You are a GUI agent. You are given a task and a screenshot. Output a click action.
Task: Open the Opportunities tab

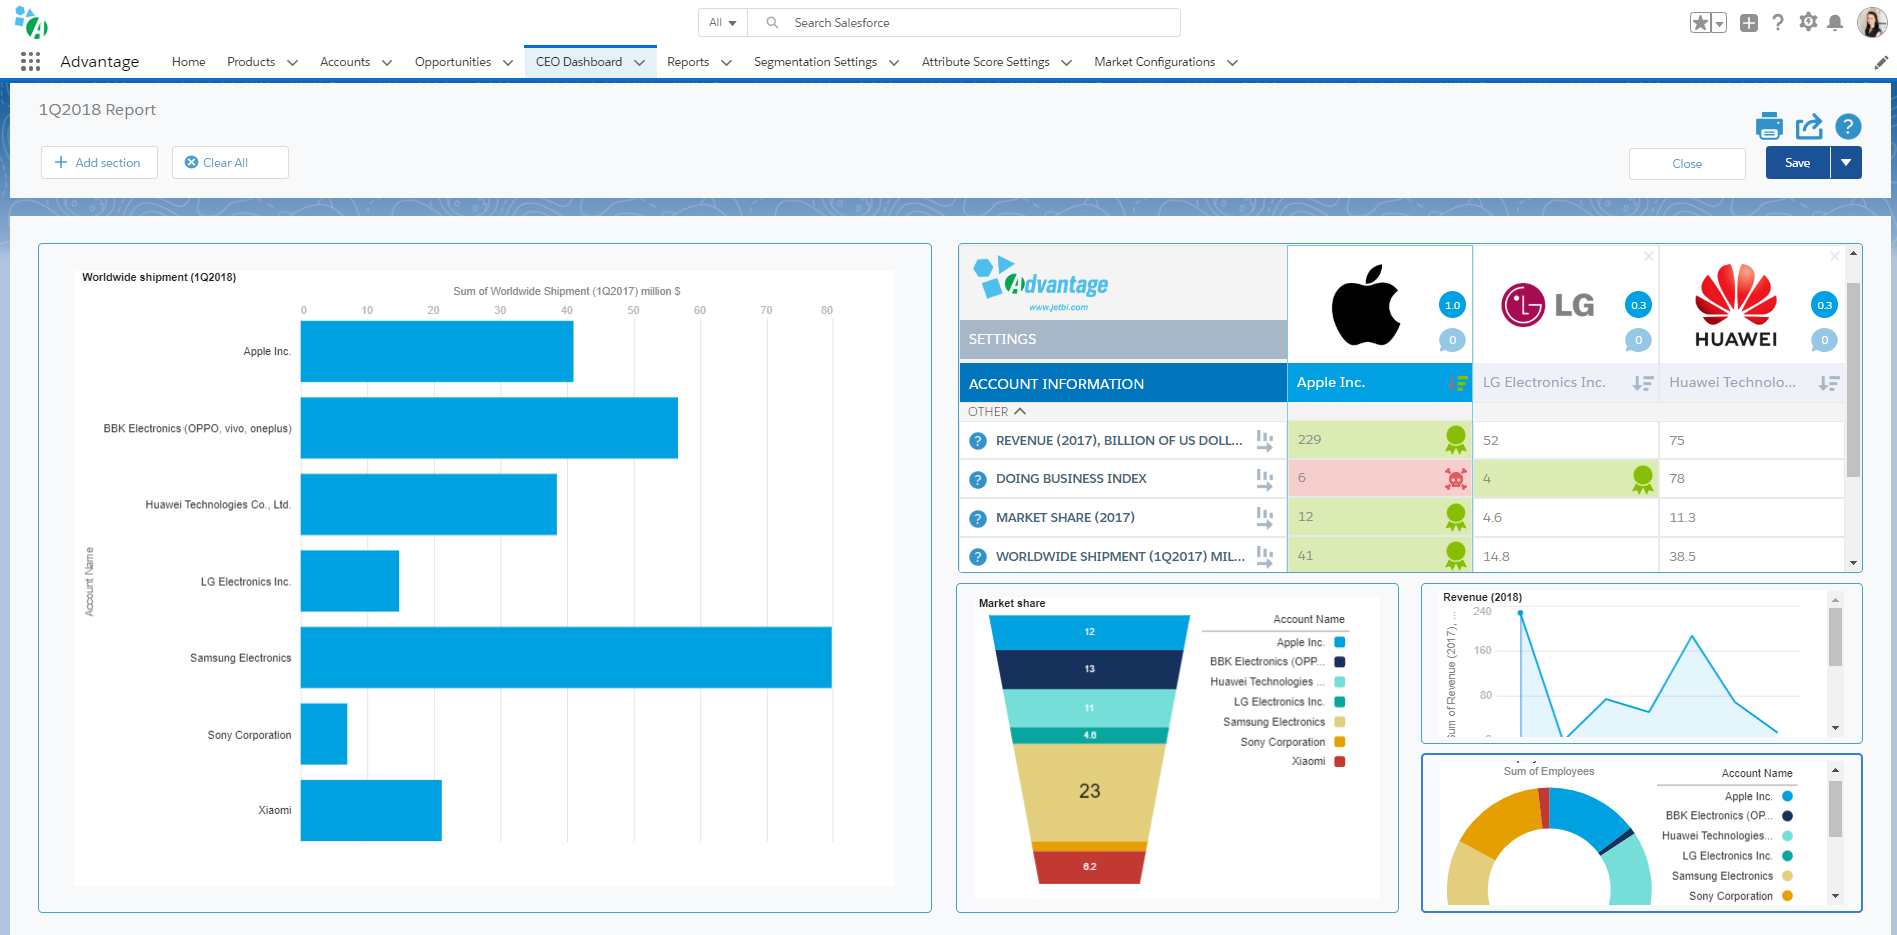coord(453,62)
